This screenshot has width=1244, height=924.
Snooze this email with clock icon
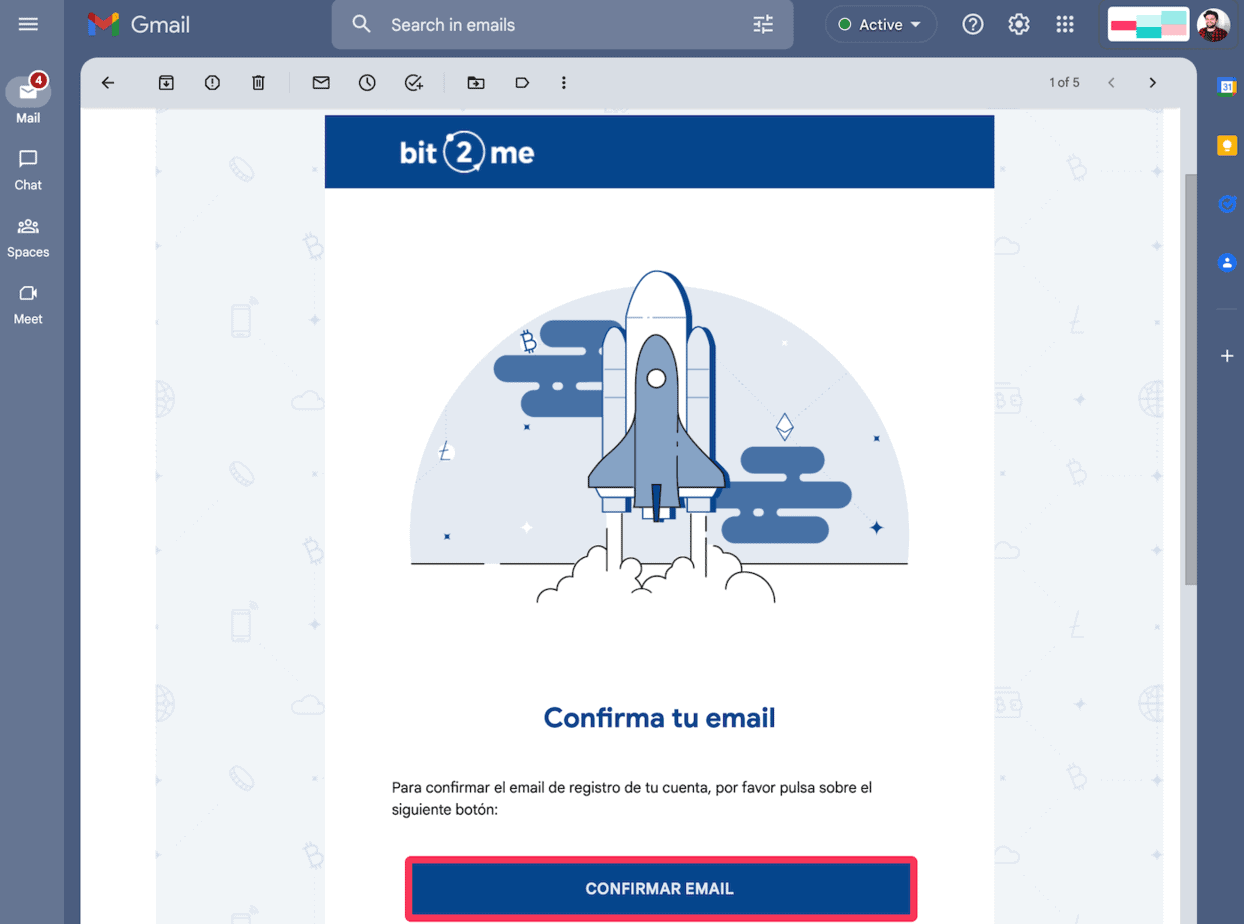point(367,83)
